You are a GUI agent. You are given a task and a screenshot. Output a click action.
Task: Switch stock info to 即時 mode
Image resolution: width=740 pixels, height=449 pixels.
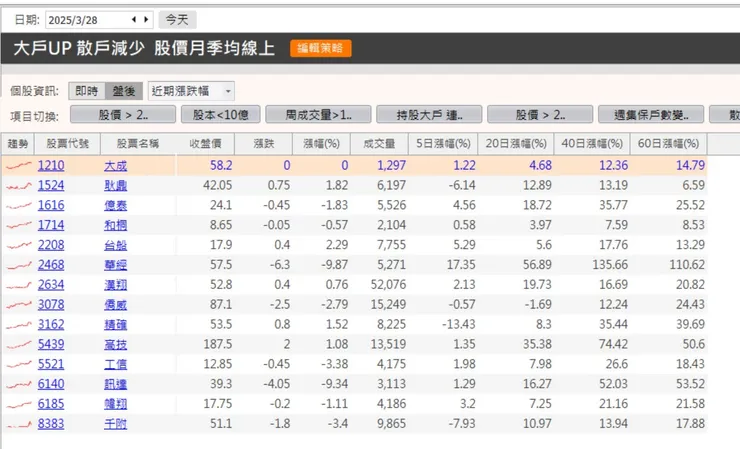(87, 91)
